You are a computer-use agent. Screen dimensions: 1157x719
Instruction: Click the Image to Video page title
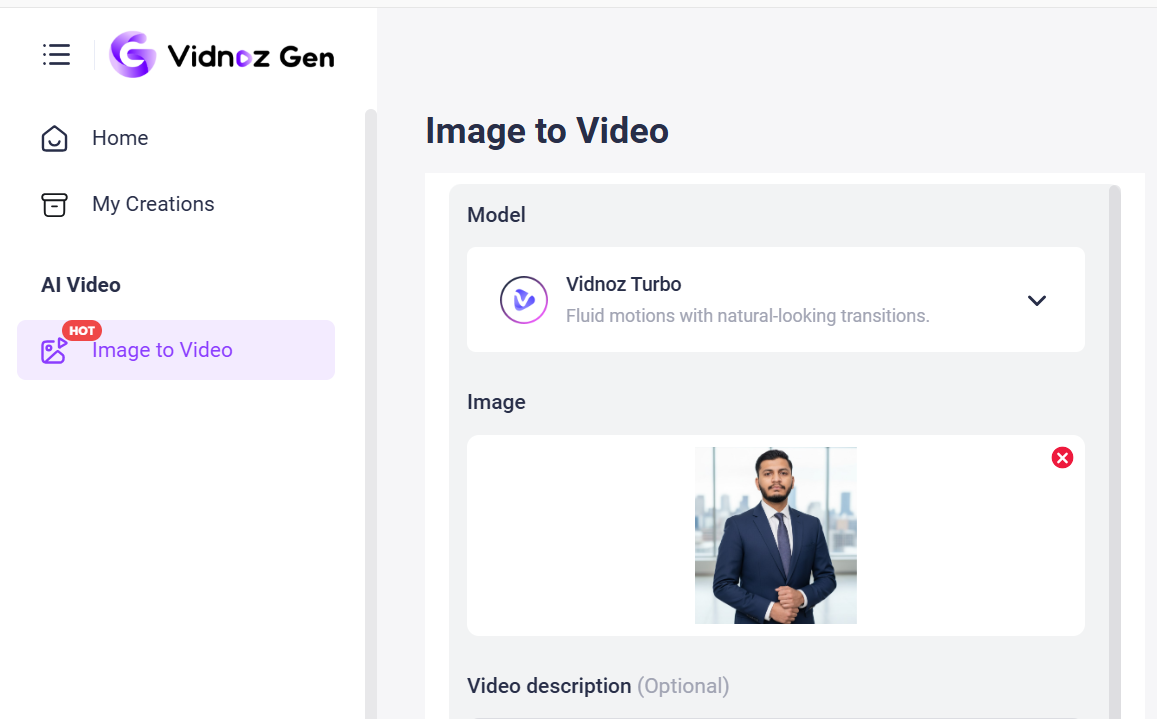pyautogui.click(x=546, y=131)
